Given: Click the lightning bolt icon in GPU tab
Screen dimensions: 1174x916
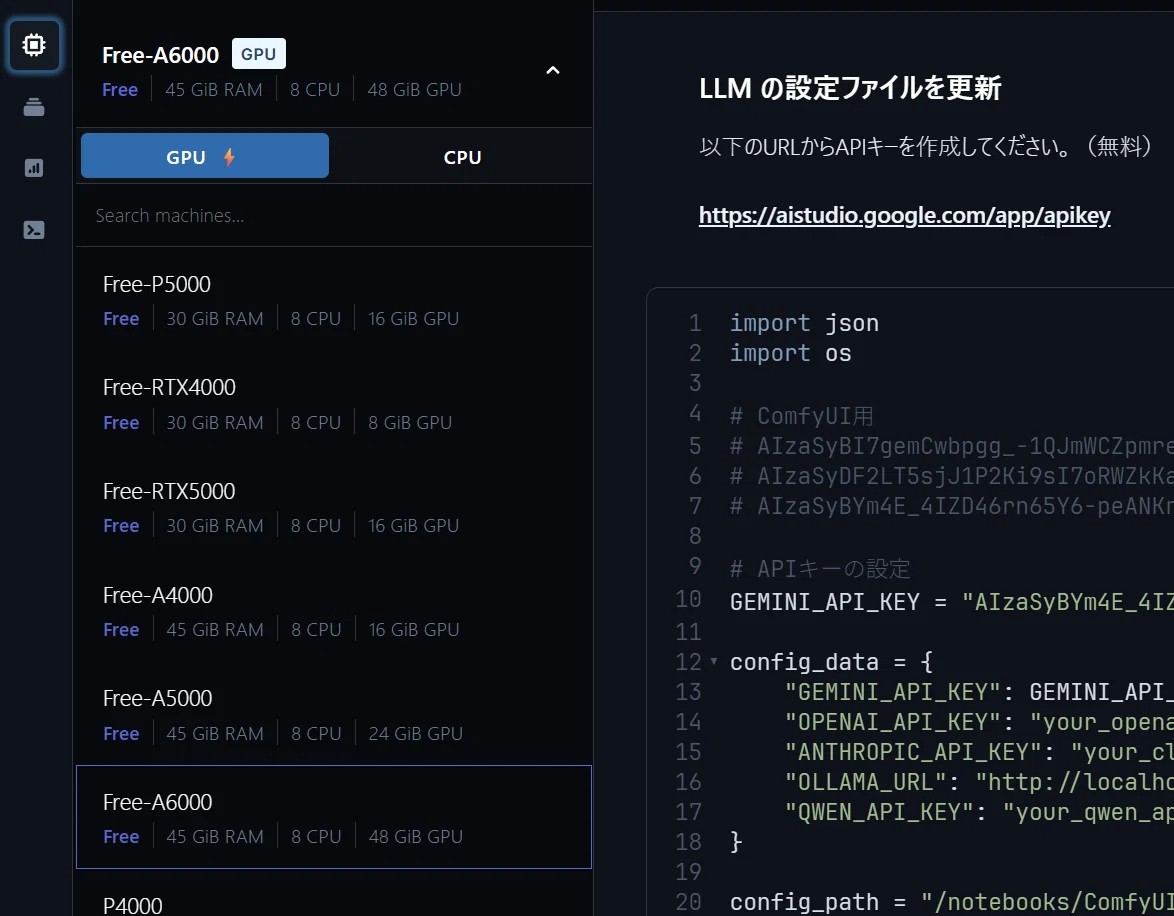Looking at the screenshot, I should point(229,157).
